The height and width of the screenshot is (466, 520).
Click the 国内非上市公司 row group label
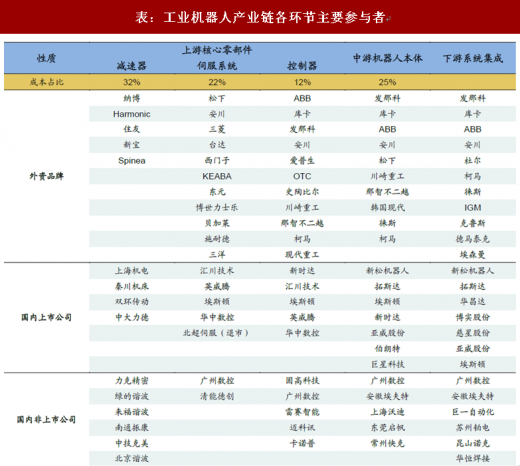46,419
